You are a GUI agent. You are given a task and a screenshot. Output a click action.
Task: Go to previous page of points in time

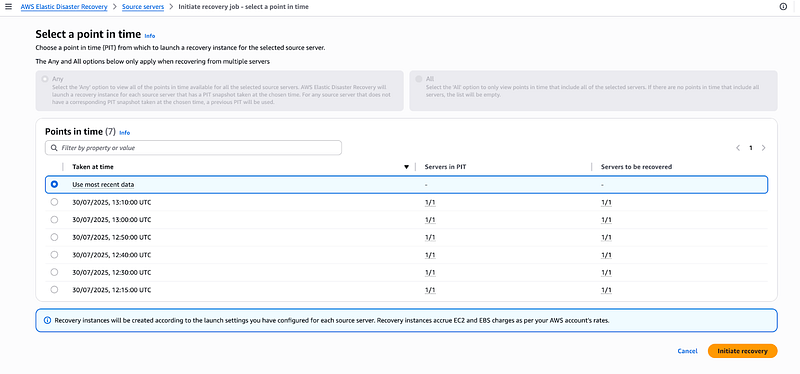point(738,148)
